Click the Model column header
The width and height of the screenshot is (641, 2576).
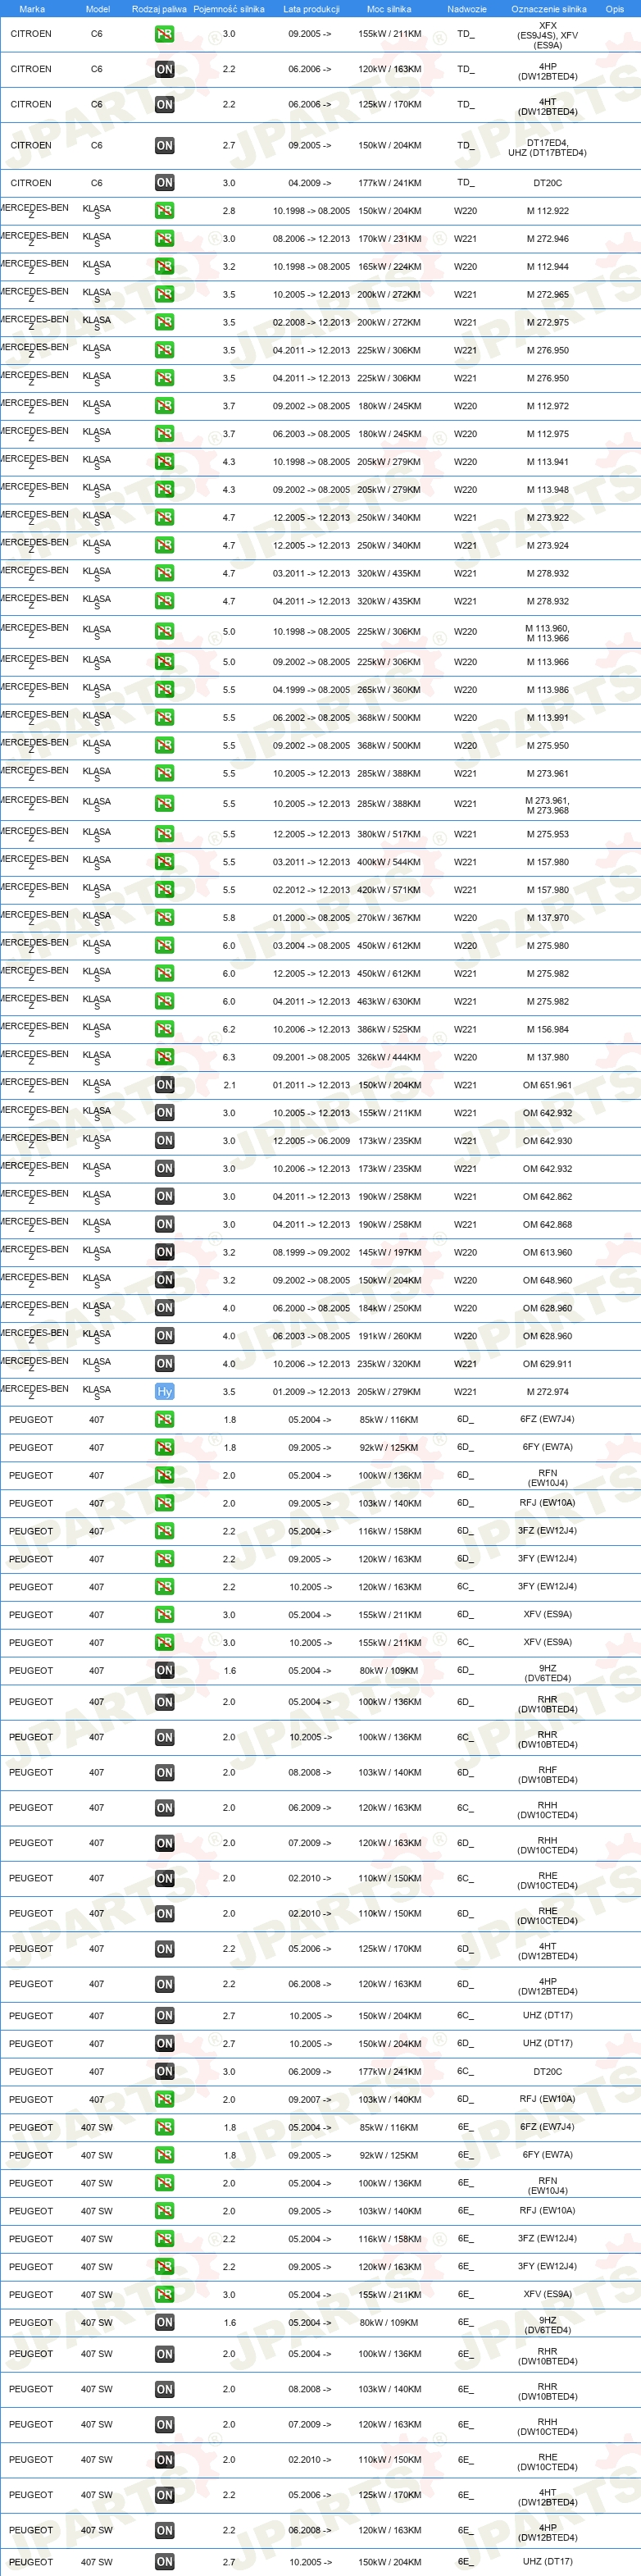click(x=98, y=9)
